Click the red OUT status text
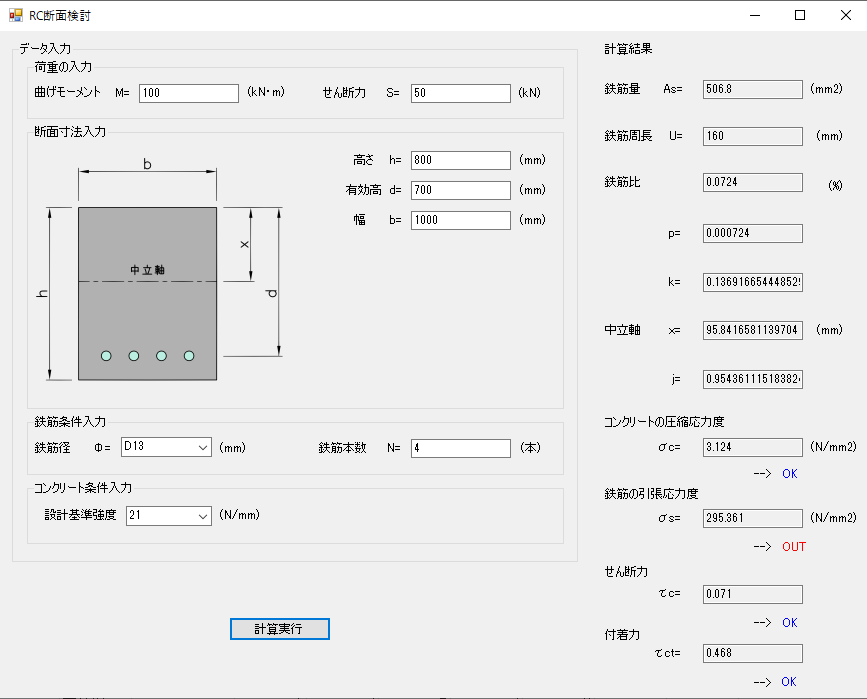This screenshot has width=867, height=699. point(793,547)
